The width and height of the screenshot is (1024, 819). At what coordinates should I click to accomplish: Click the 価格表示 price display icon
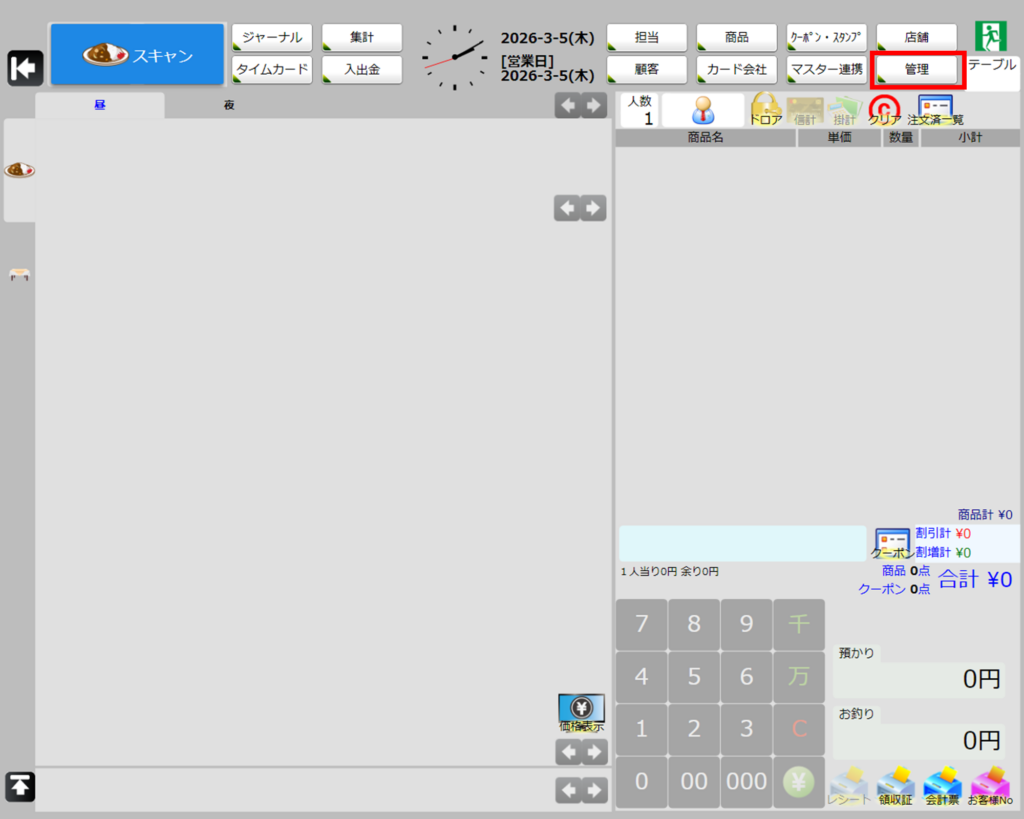tap(580, 713)
